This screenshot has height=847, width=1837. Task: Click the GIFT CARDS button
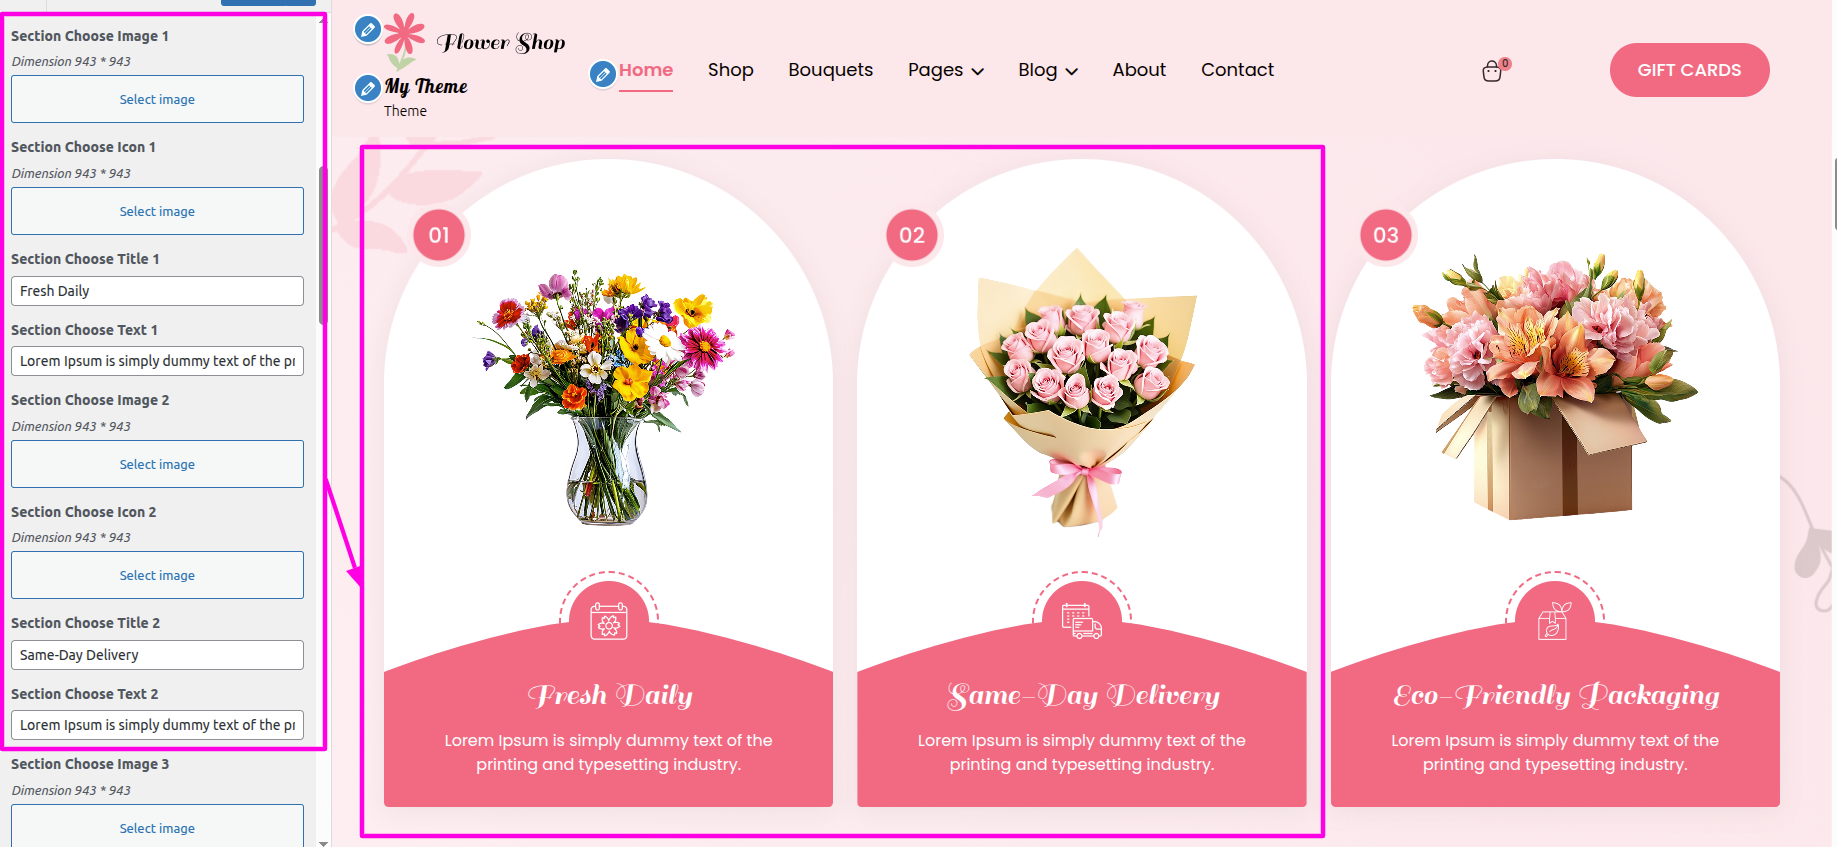(1689, 70)
